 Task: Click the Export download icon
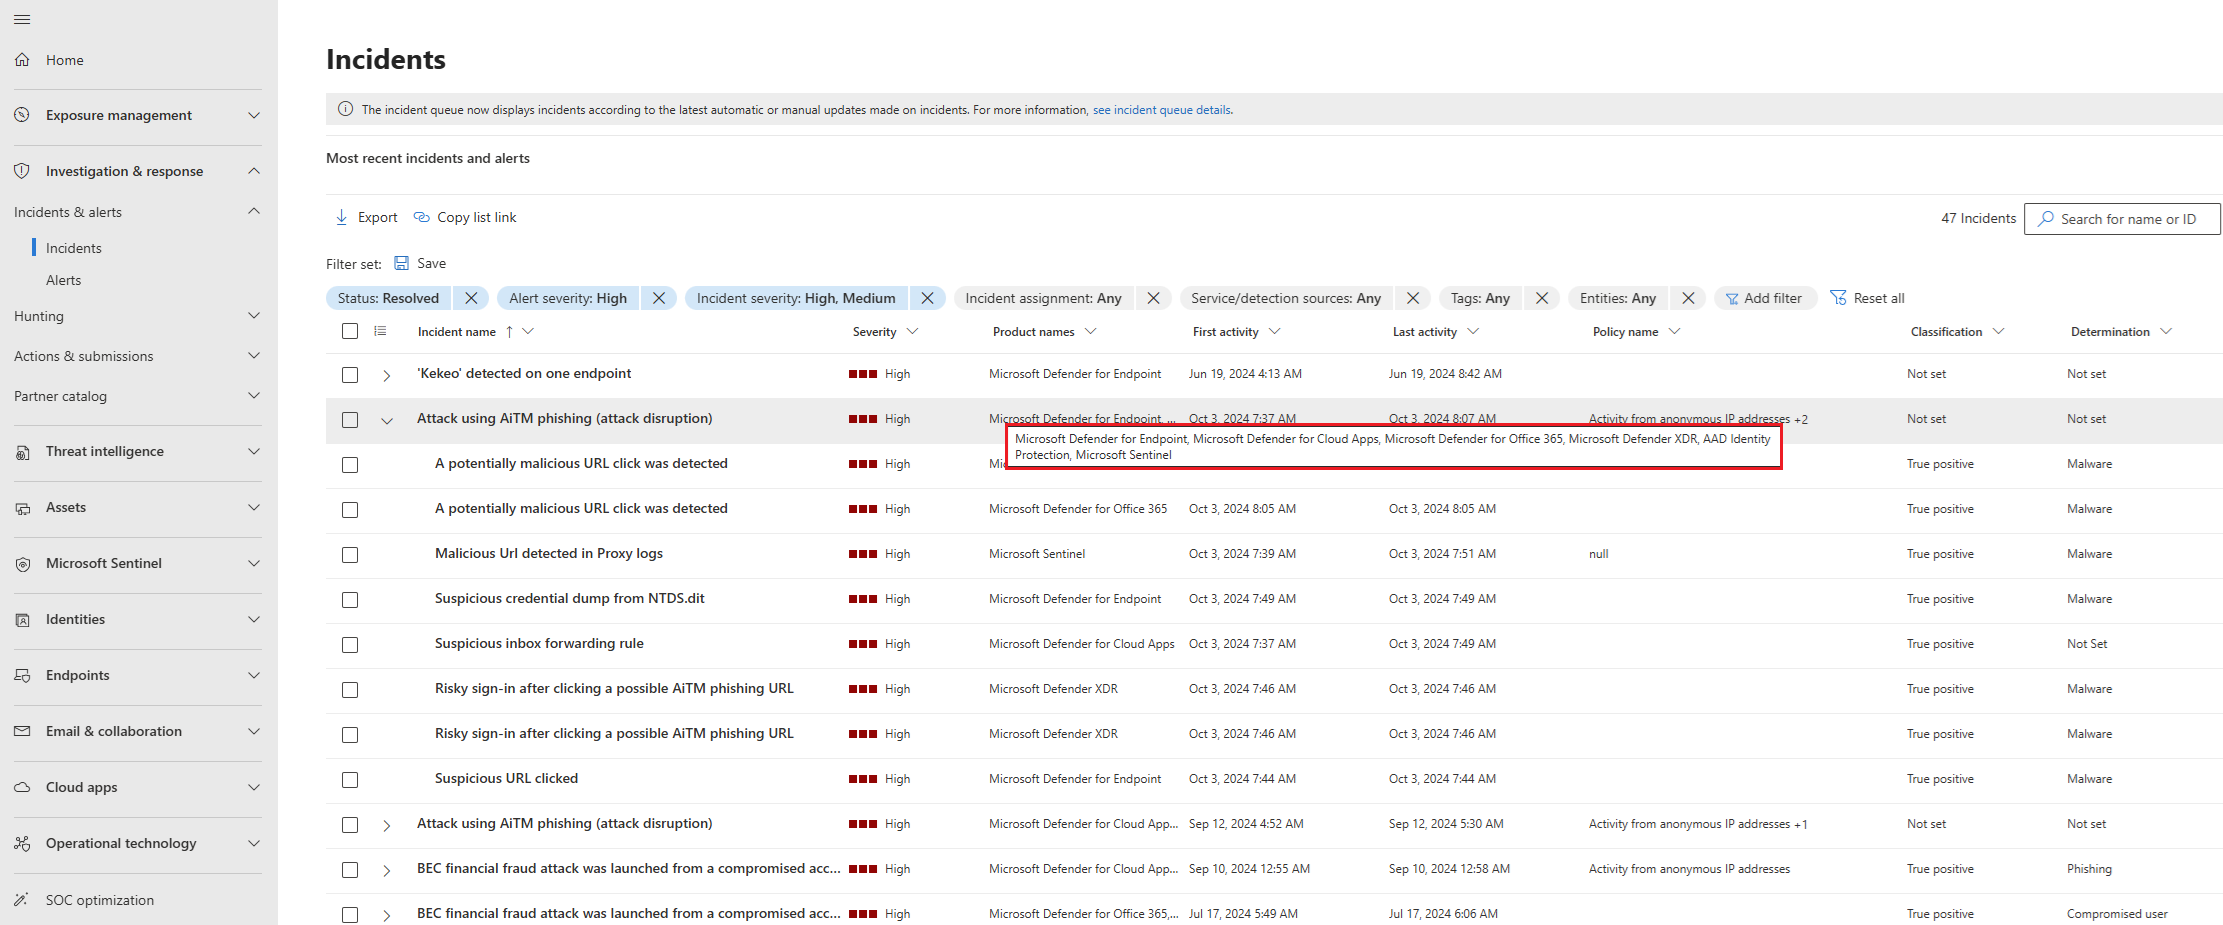pyautogui.click(x=342, y=217)
